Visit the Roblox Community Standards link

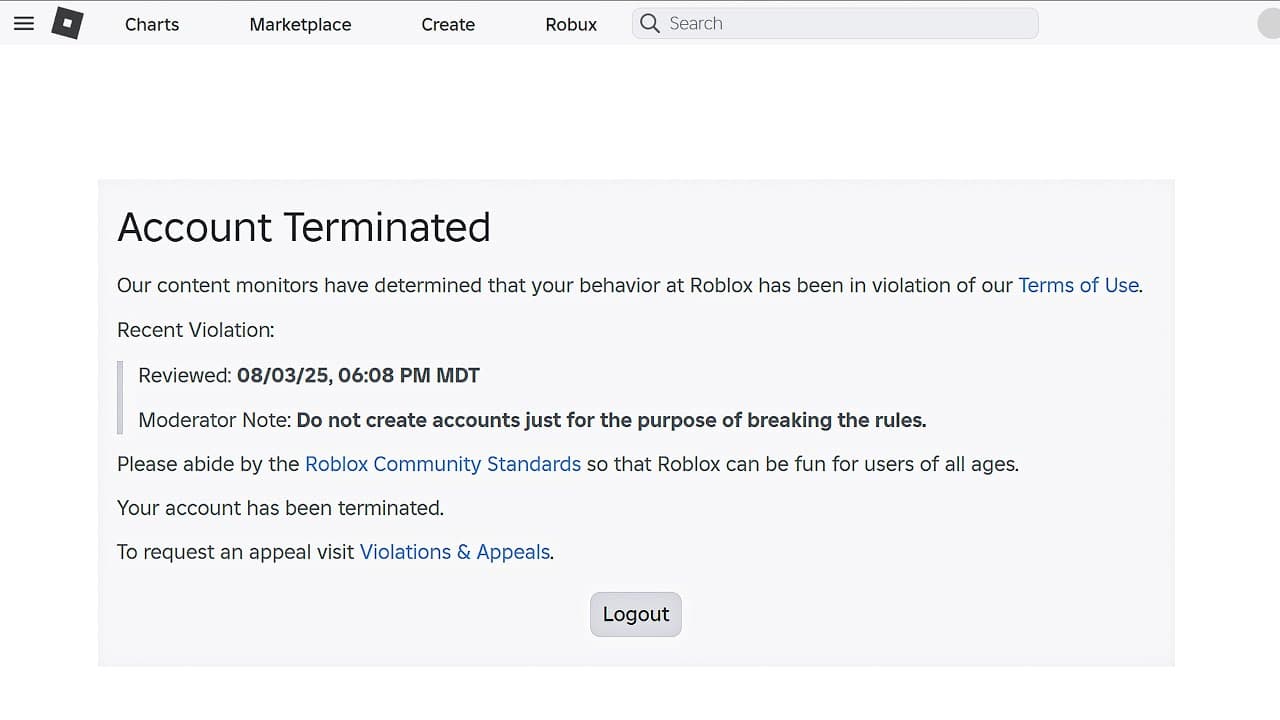pos(443,464)
